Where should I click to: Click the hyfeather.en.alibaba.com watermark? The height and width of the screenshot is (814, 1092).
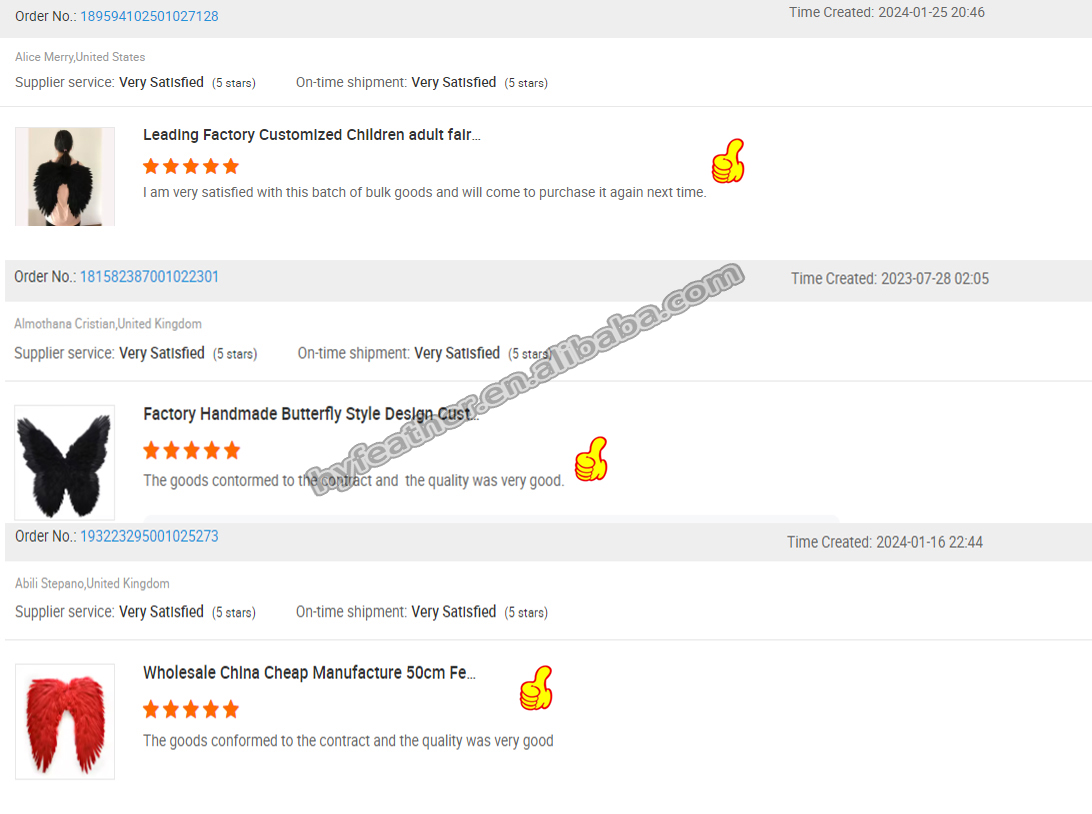click(526, 379)
